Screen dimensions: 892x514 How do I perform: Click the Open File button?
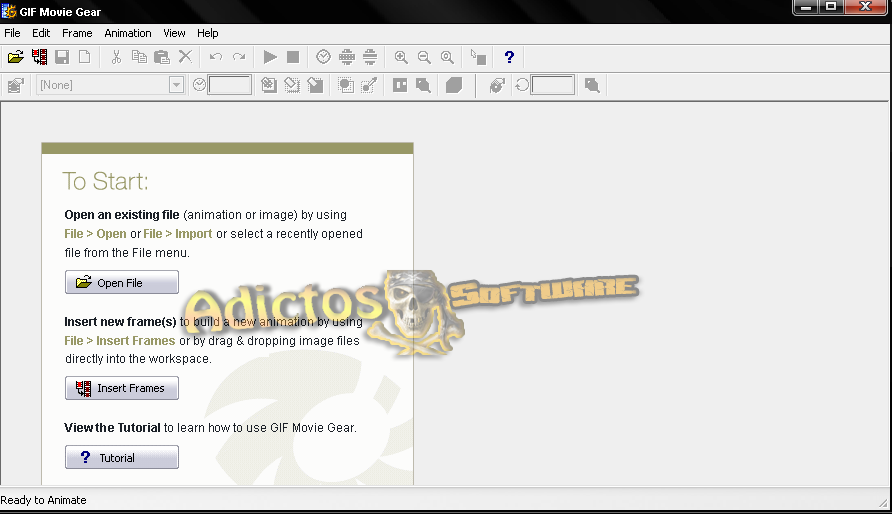(x=122, y=283)
